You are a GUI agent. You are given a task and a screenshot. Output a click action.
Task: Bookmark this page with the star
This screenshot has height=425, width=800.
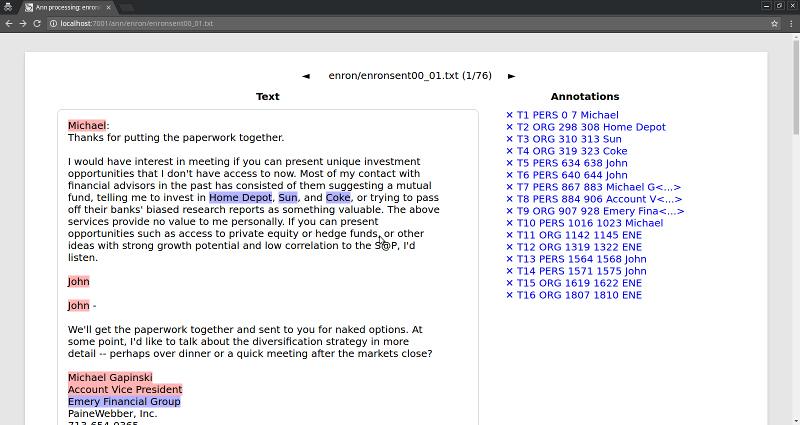(774, 23)
